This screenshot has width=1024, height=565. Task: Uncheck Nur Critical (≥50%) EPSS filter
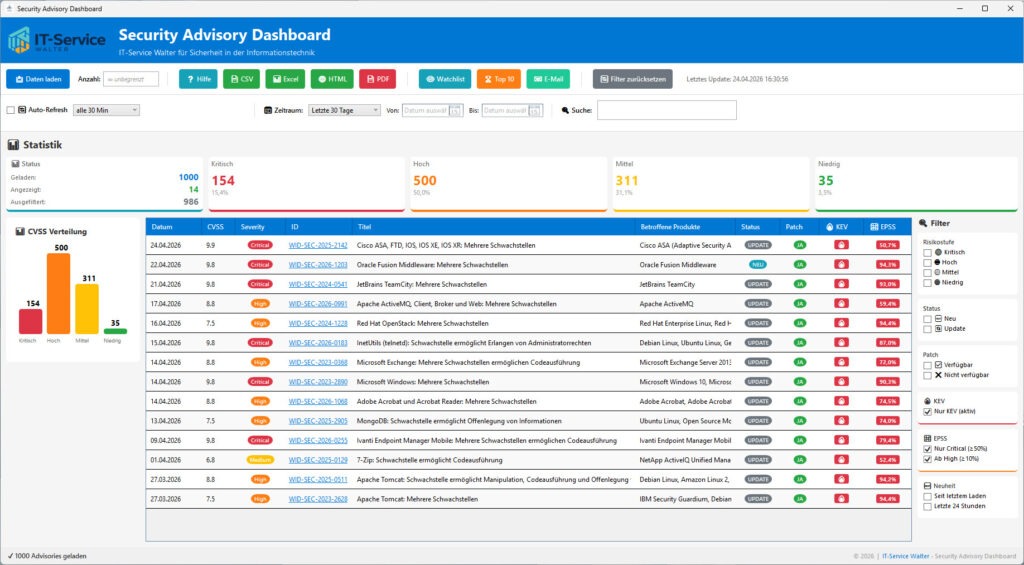click(x=927, y=449)
